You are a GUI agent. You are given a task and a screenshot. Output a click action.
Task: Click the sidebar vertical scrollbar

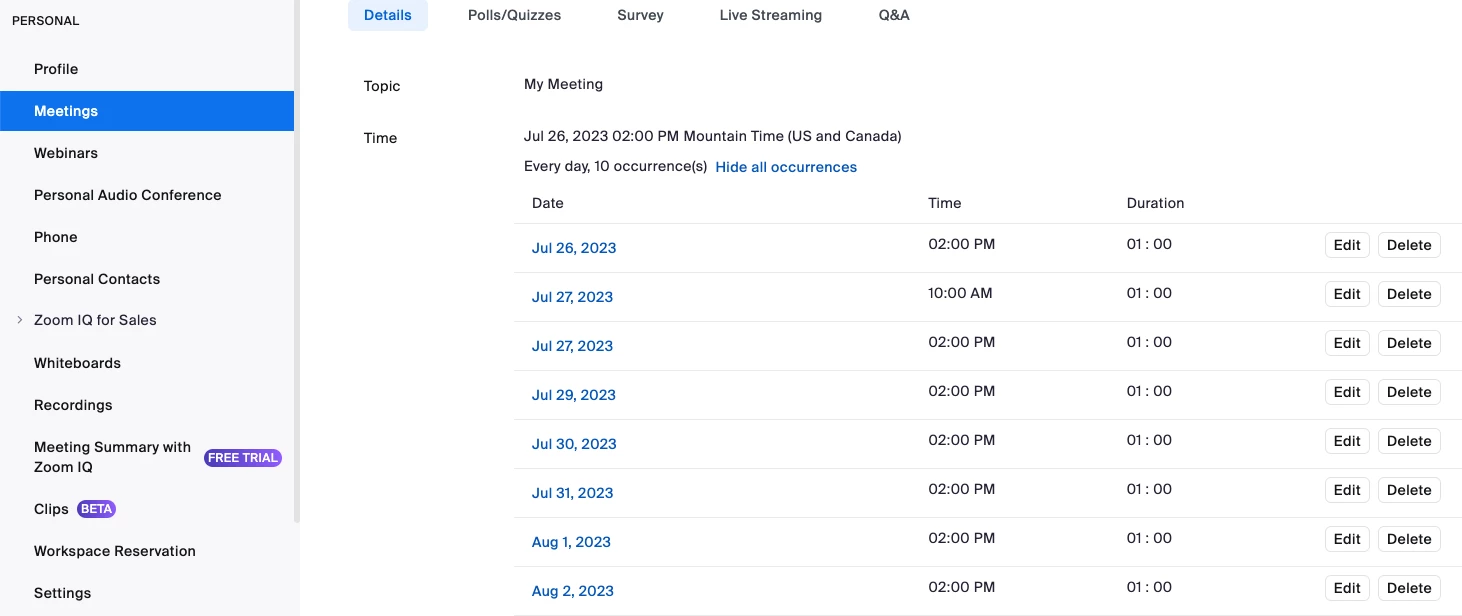pos(296,260)
